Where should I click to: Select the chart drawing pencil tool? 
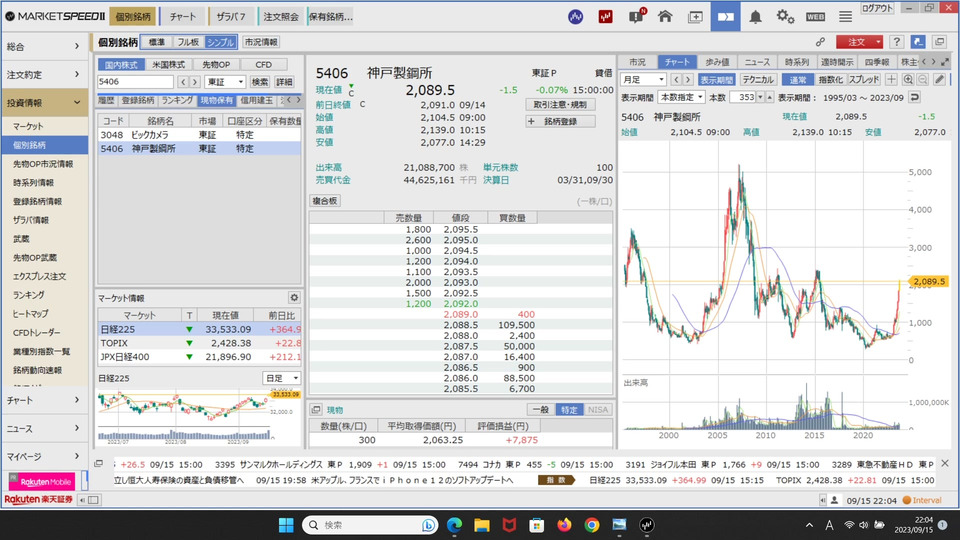coord(940,80)
